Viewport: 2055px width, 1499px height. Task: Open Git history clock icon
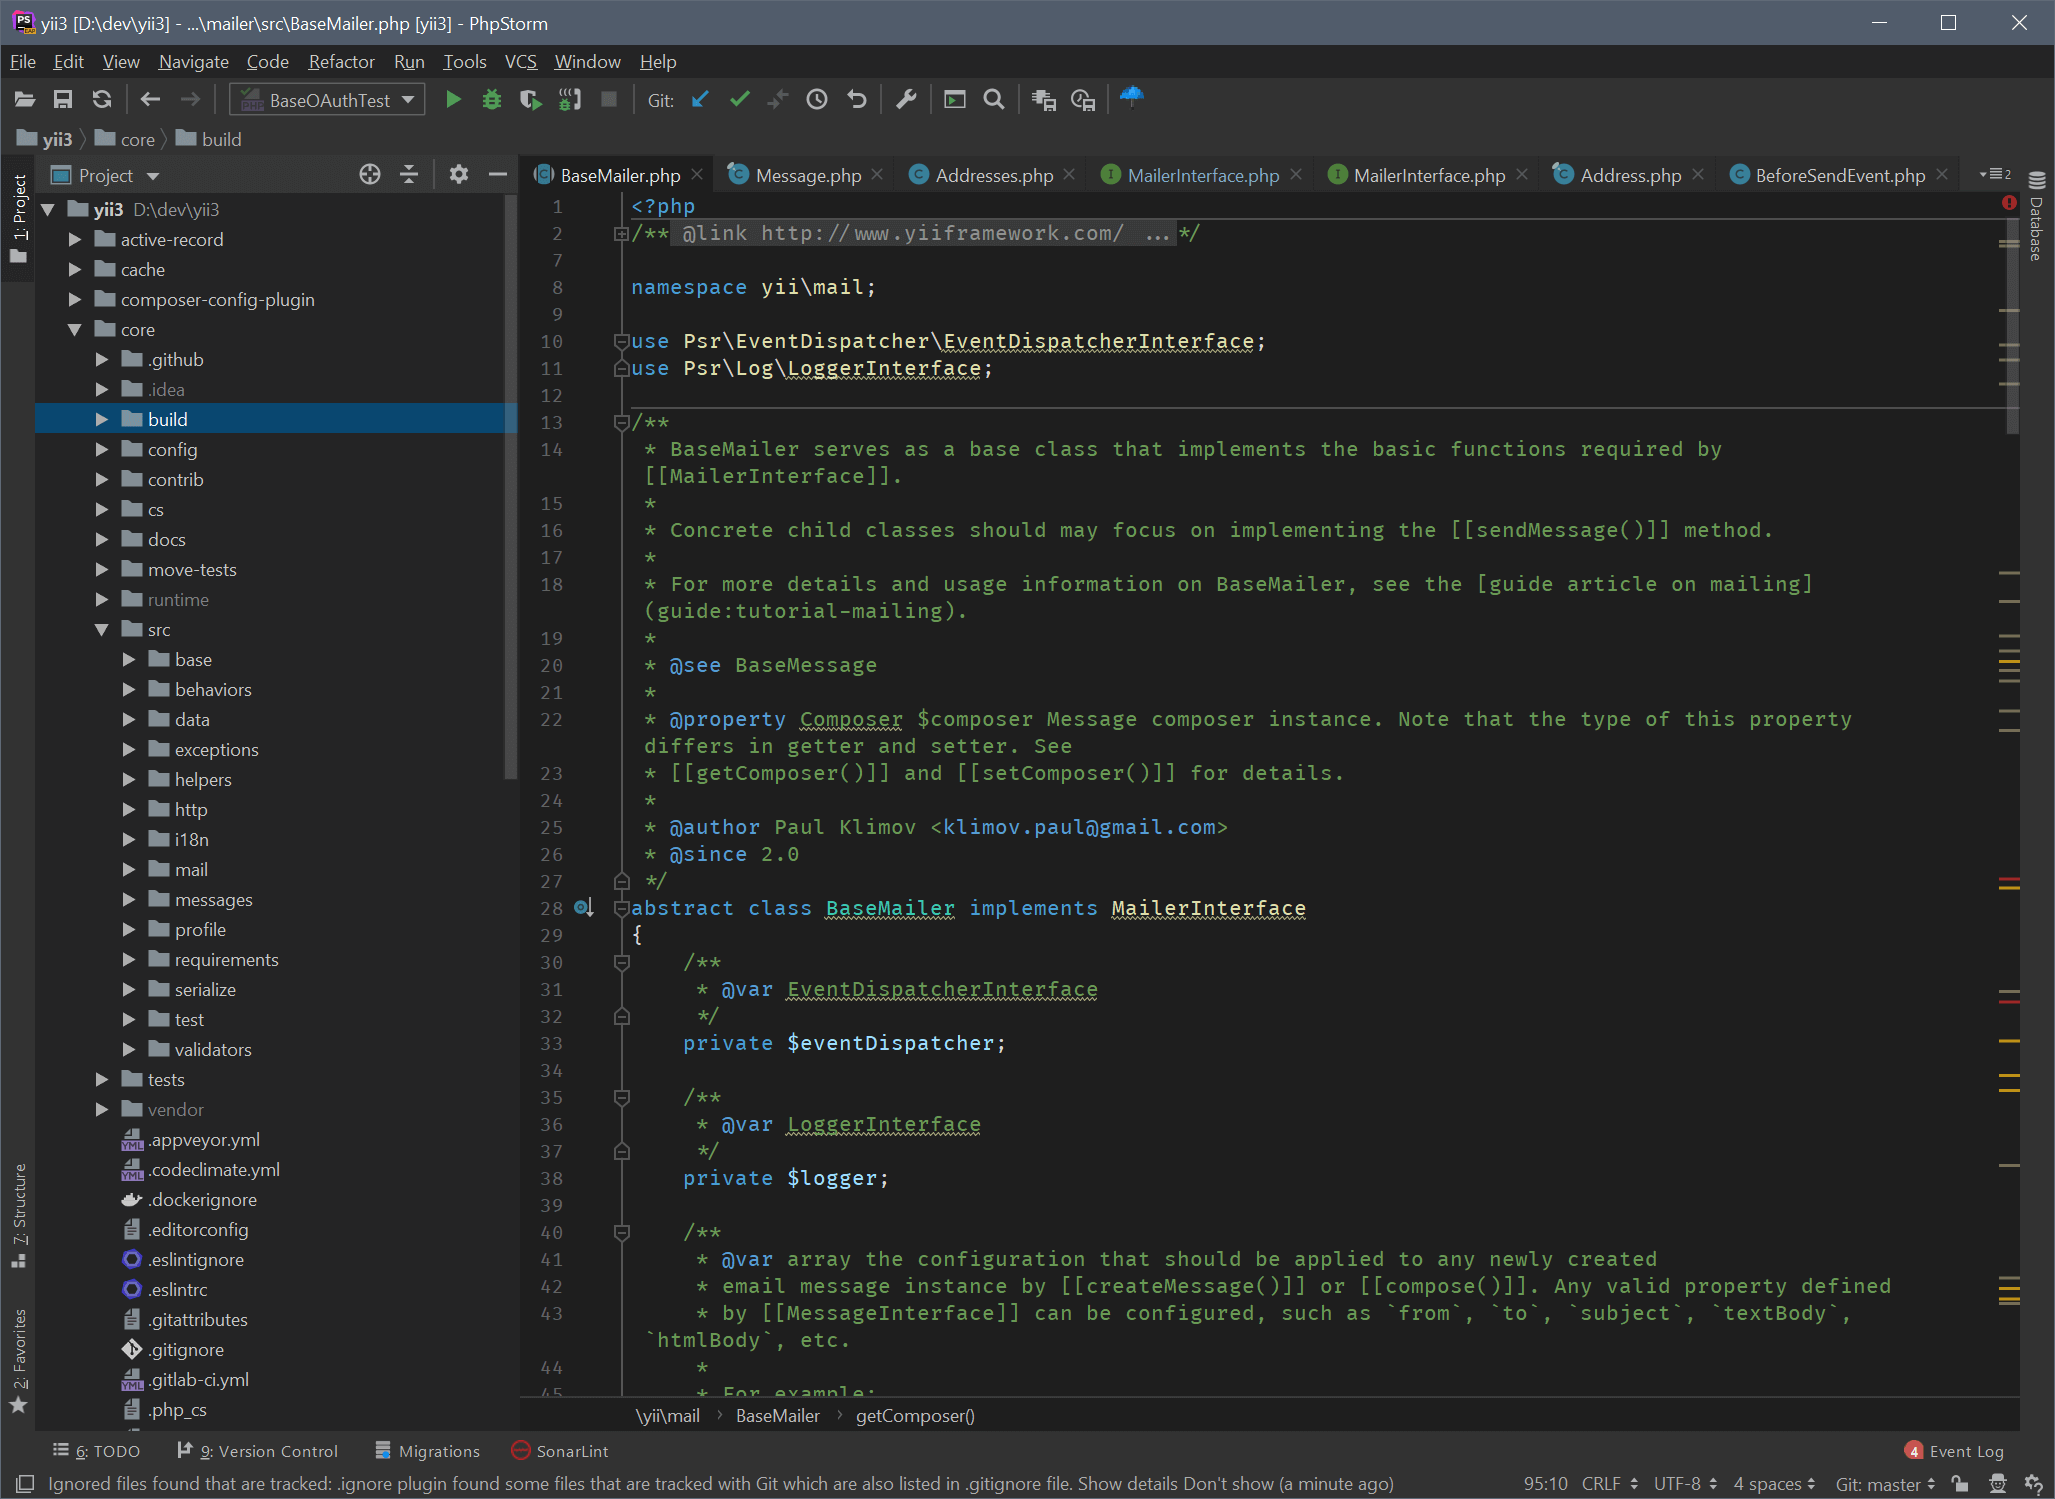[x=817, y=100]
